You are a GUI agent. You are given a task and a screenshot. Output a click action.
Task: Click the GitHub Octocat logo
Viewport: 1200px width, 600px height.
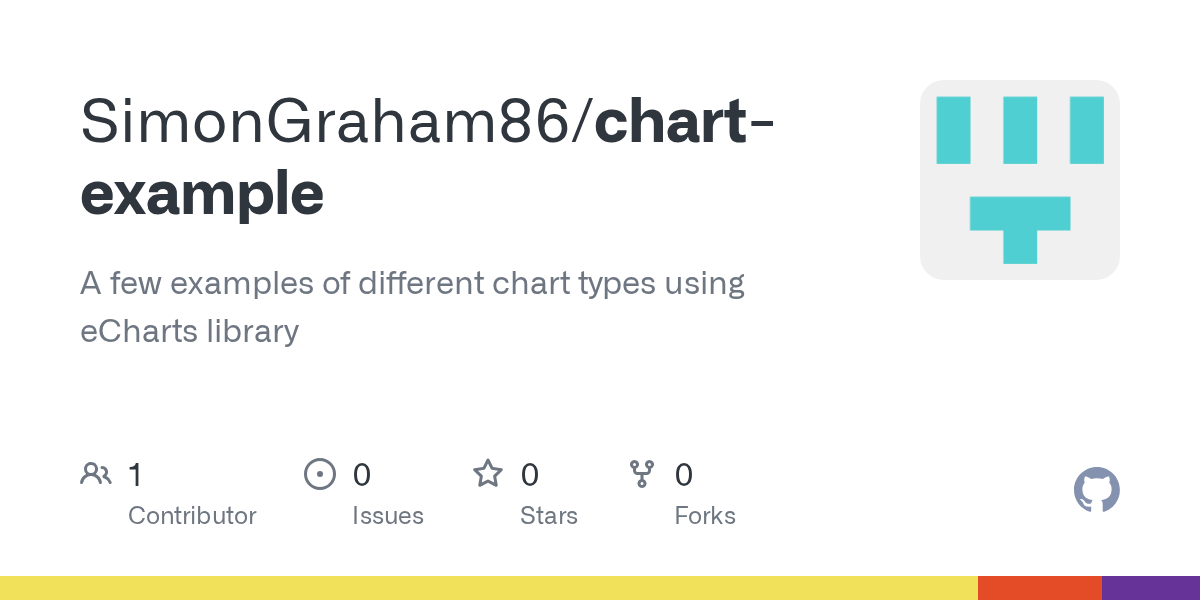1096,490
